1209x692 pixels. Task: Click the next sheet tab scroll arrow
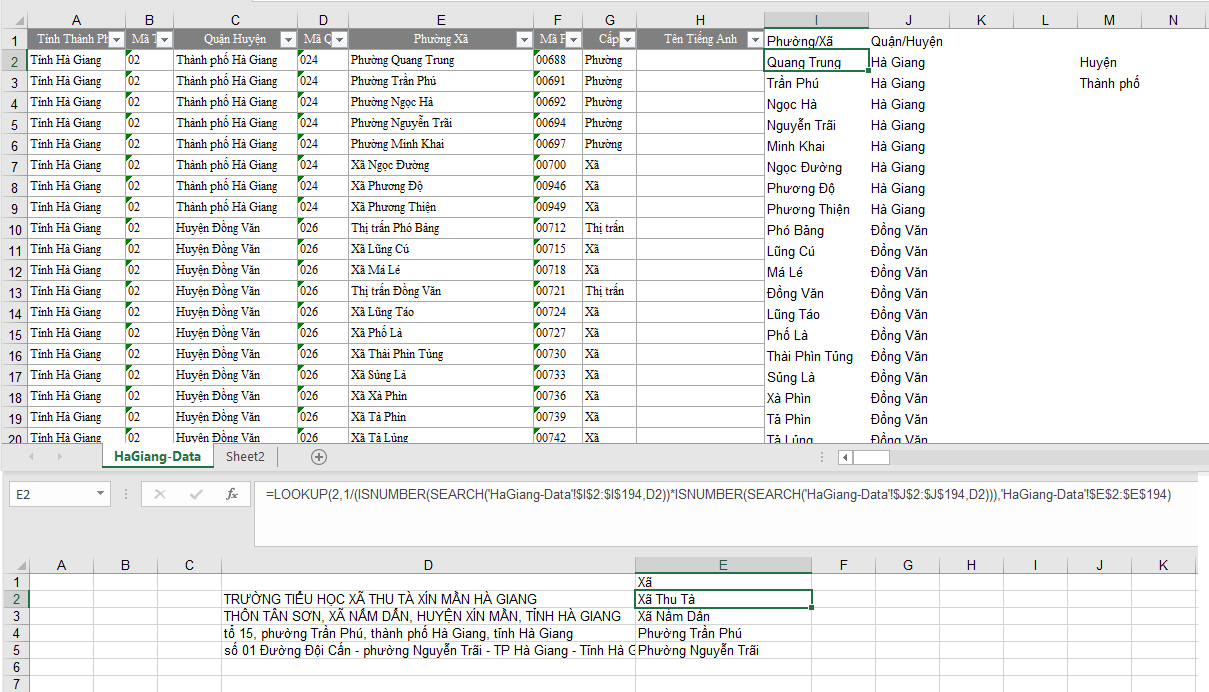click(58, 457)
